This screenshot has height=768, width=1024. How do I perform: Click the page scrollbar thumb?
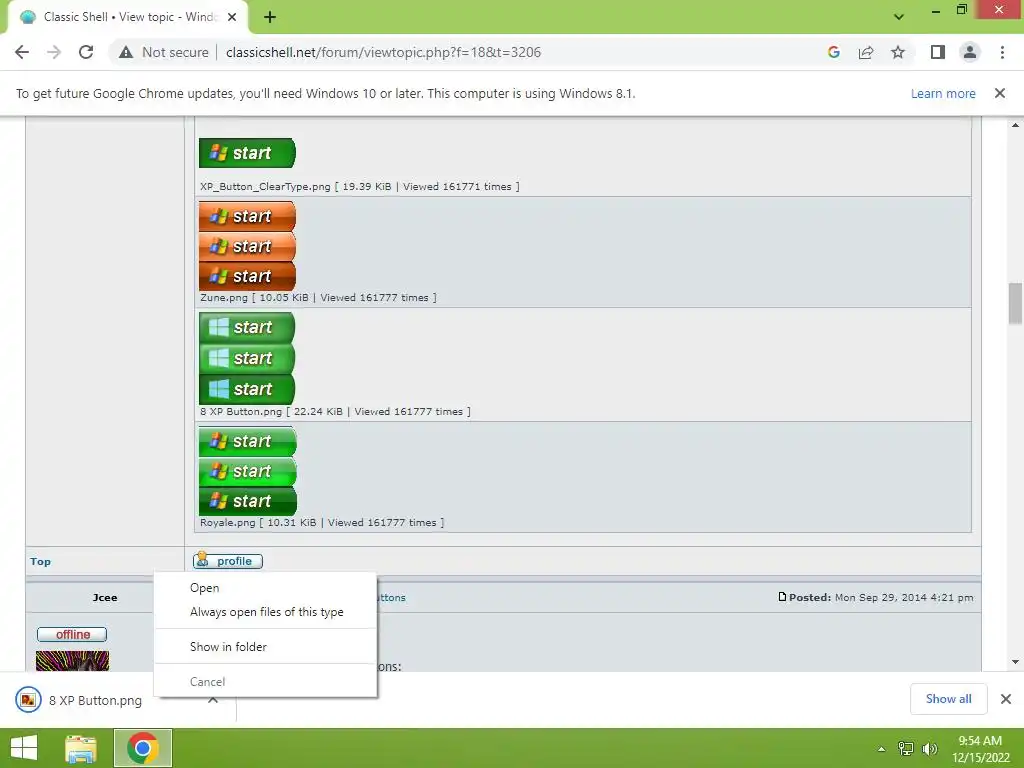[1015, 303]
